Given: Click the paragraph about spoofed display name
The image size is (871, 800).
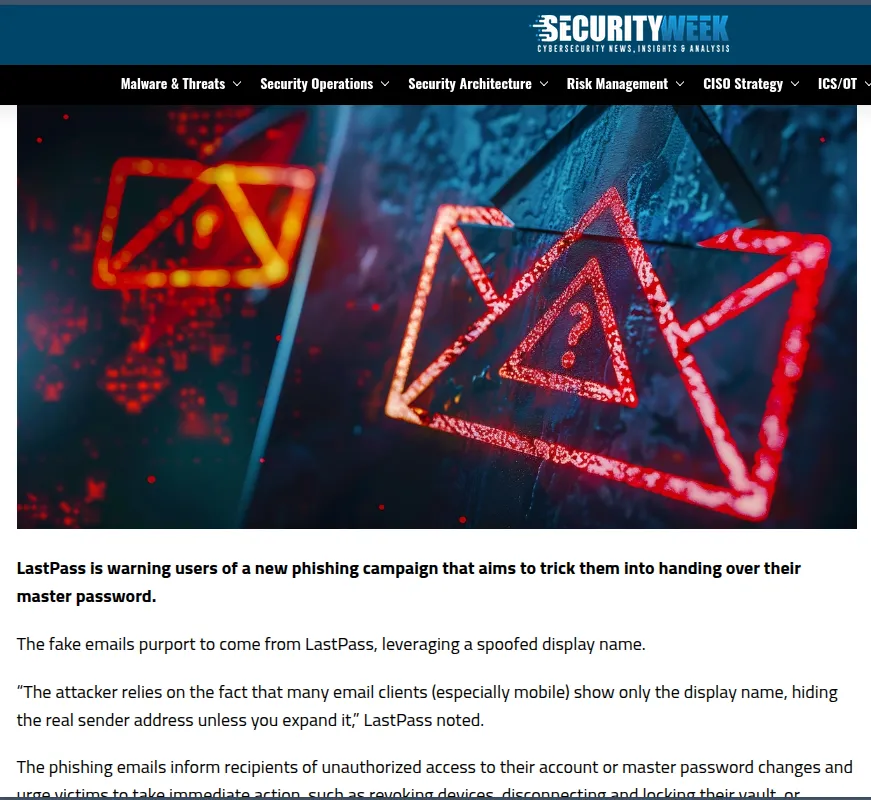Looking at the screenshot, I should click(x=331, y=644).
